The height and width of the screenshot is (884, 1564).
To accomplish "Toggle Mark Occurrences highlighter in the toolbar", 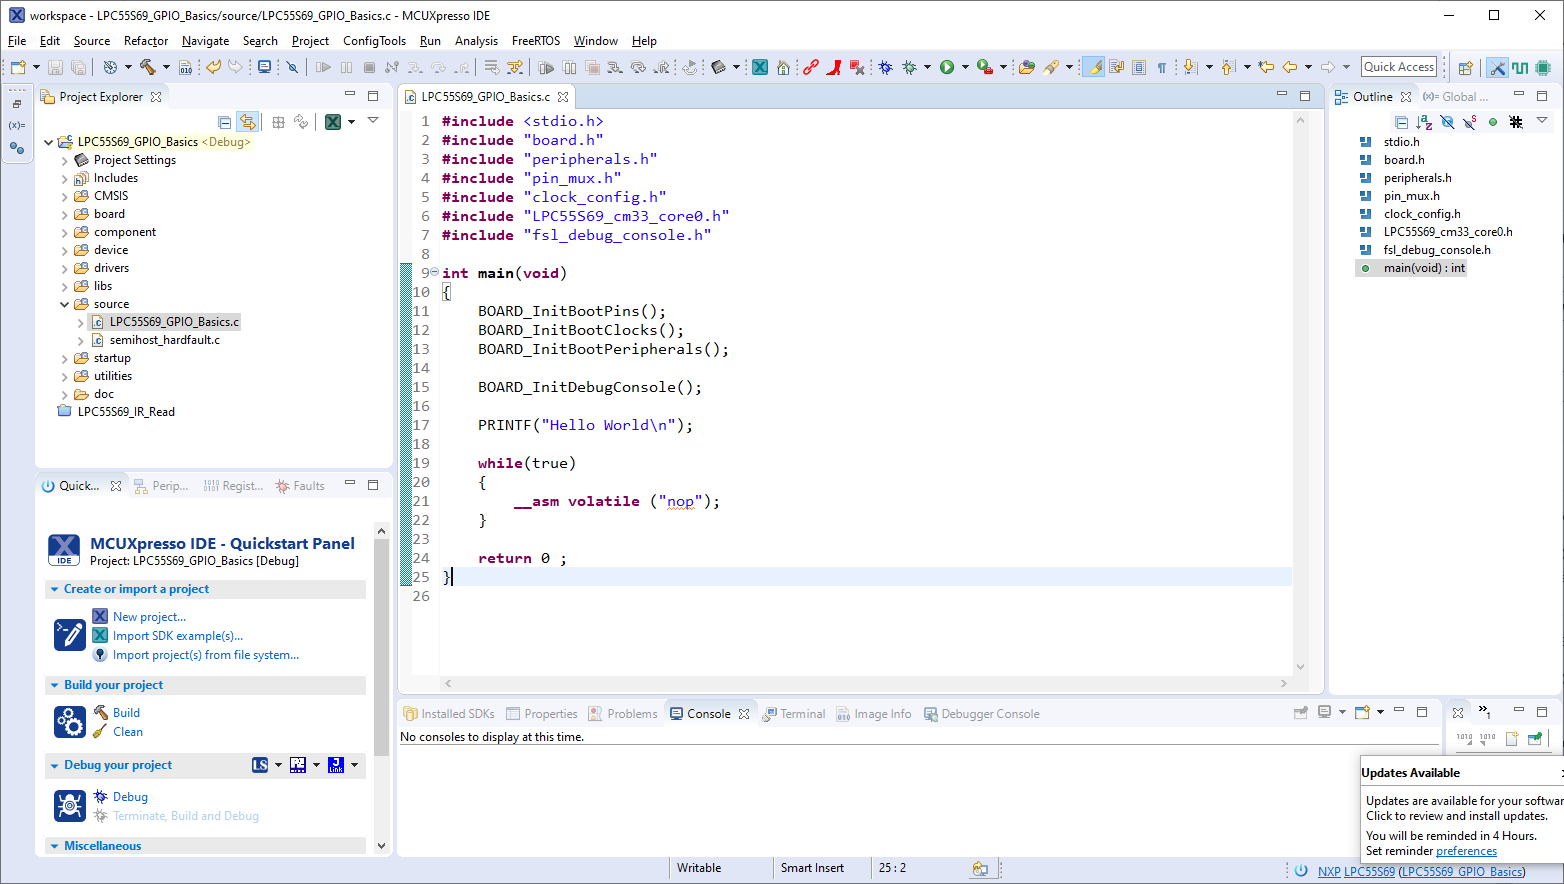I will (1094, 67).
